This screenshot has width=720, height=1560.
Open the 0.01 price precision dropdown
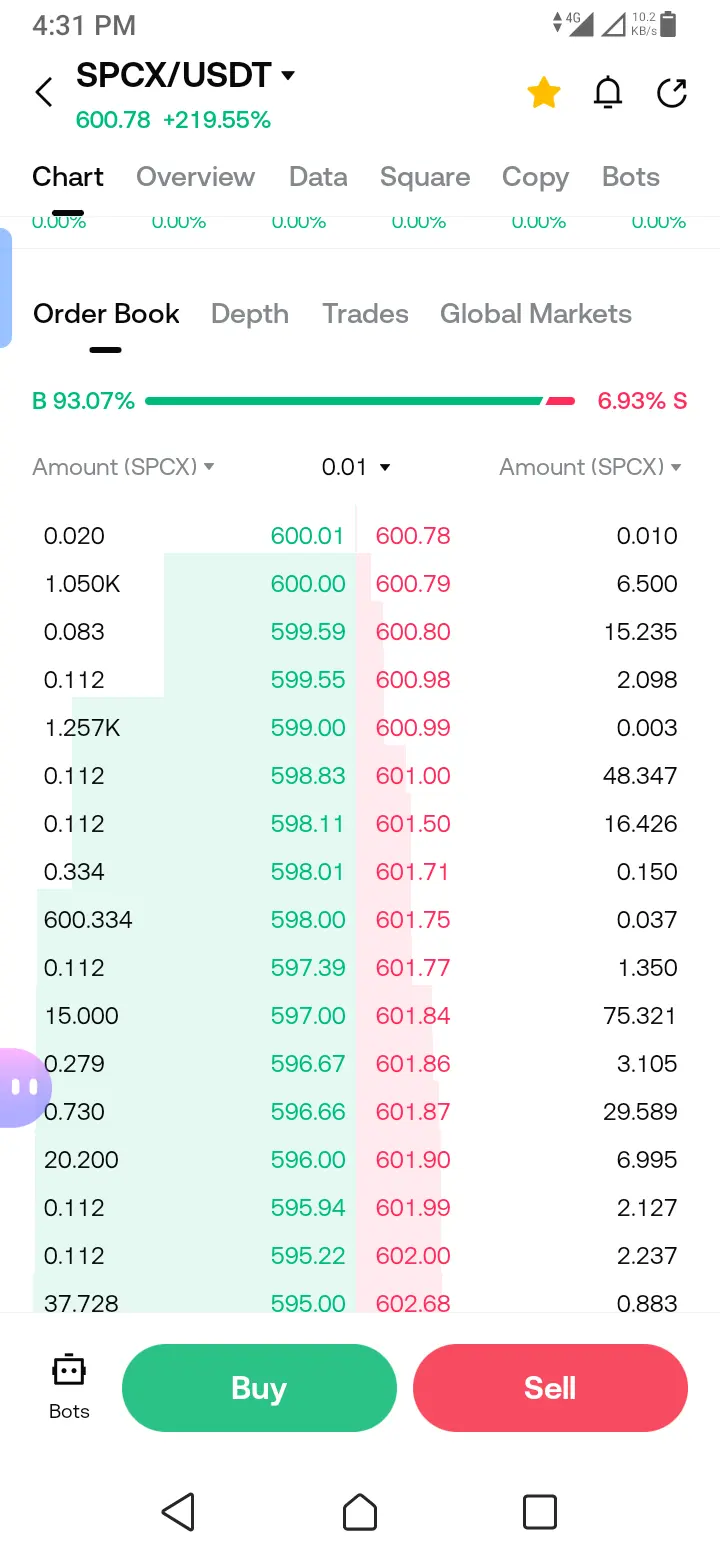click(356, 467)
